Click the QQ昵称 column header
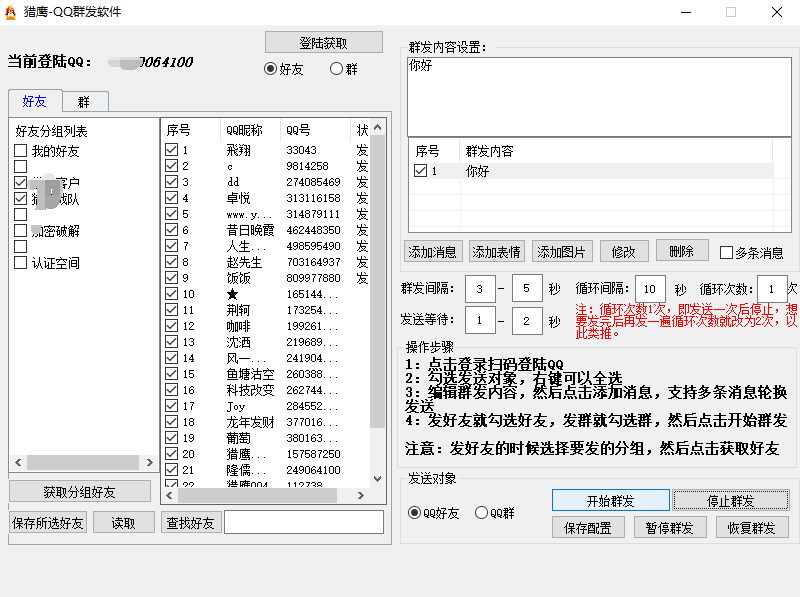The image size is (800, 597). [x=250, y=131]
